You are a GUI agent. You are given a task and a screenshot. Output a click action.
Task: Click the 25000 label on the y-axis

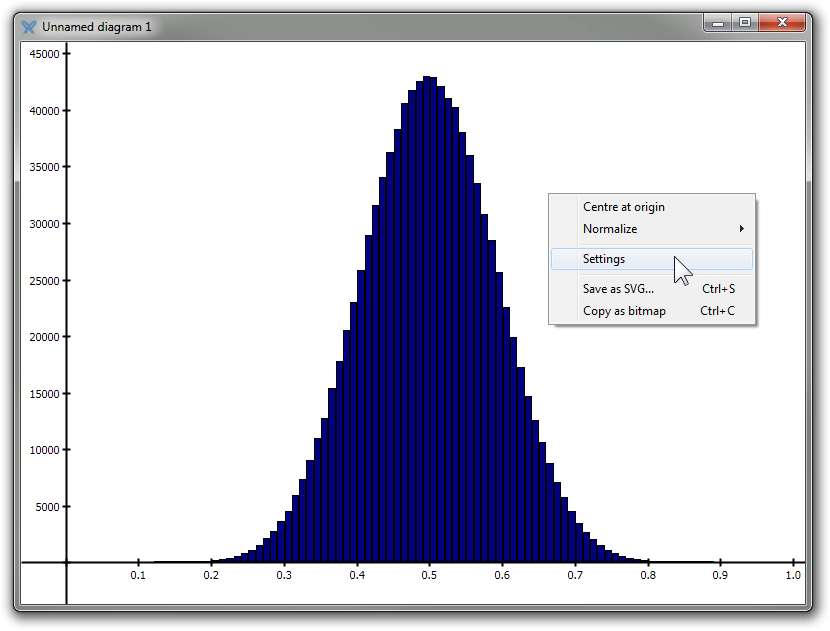[x=40, y=280]
